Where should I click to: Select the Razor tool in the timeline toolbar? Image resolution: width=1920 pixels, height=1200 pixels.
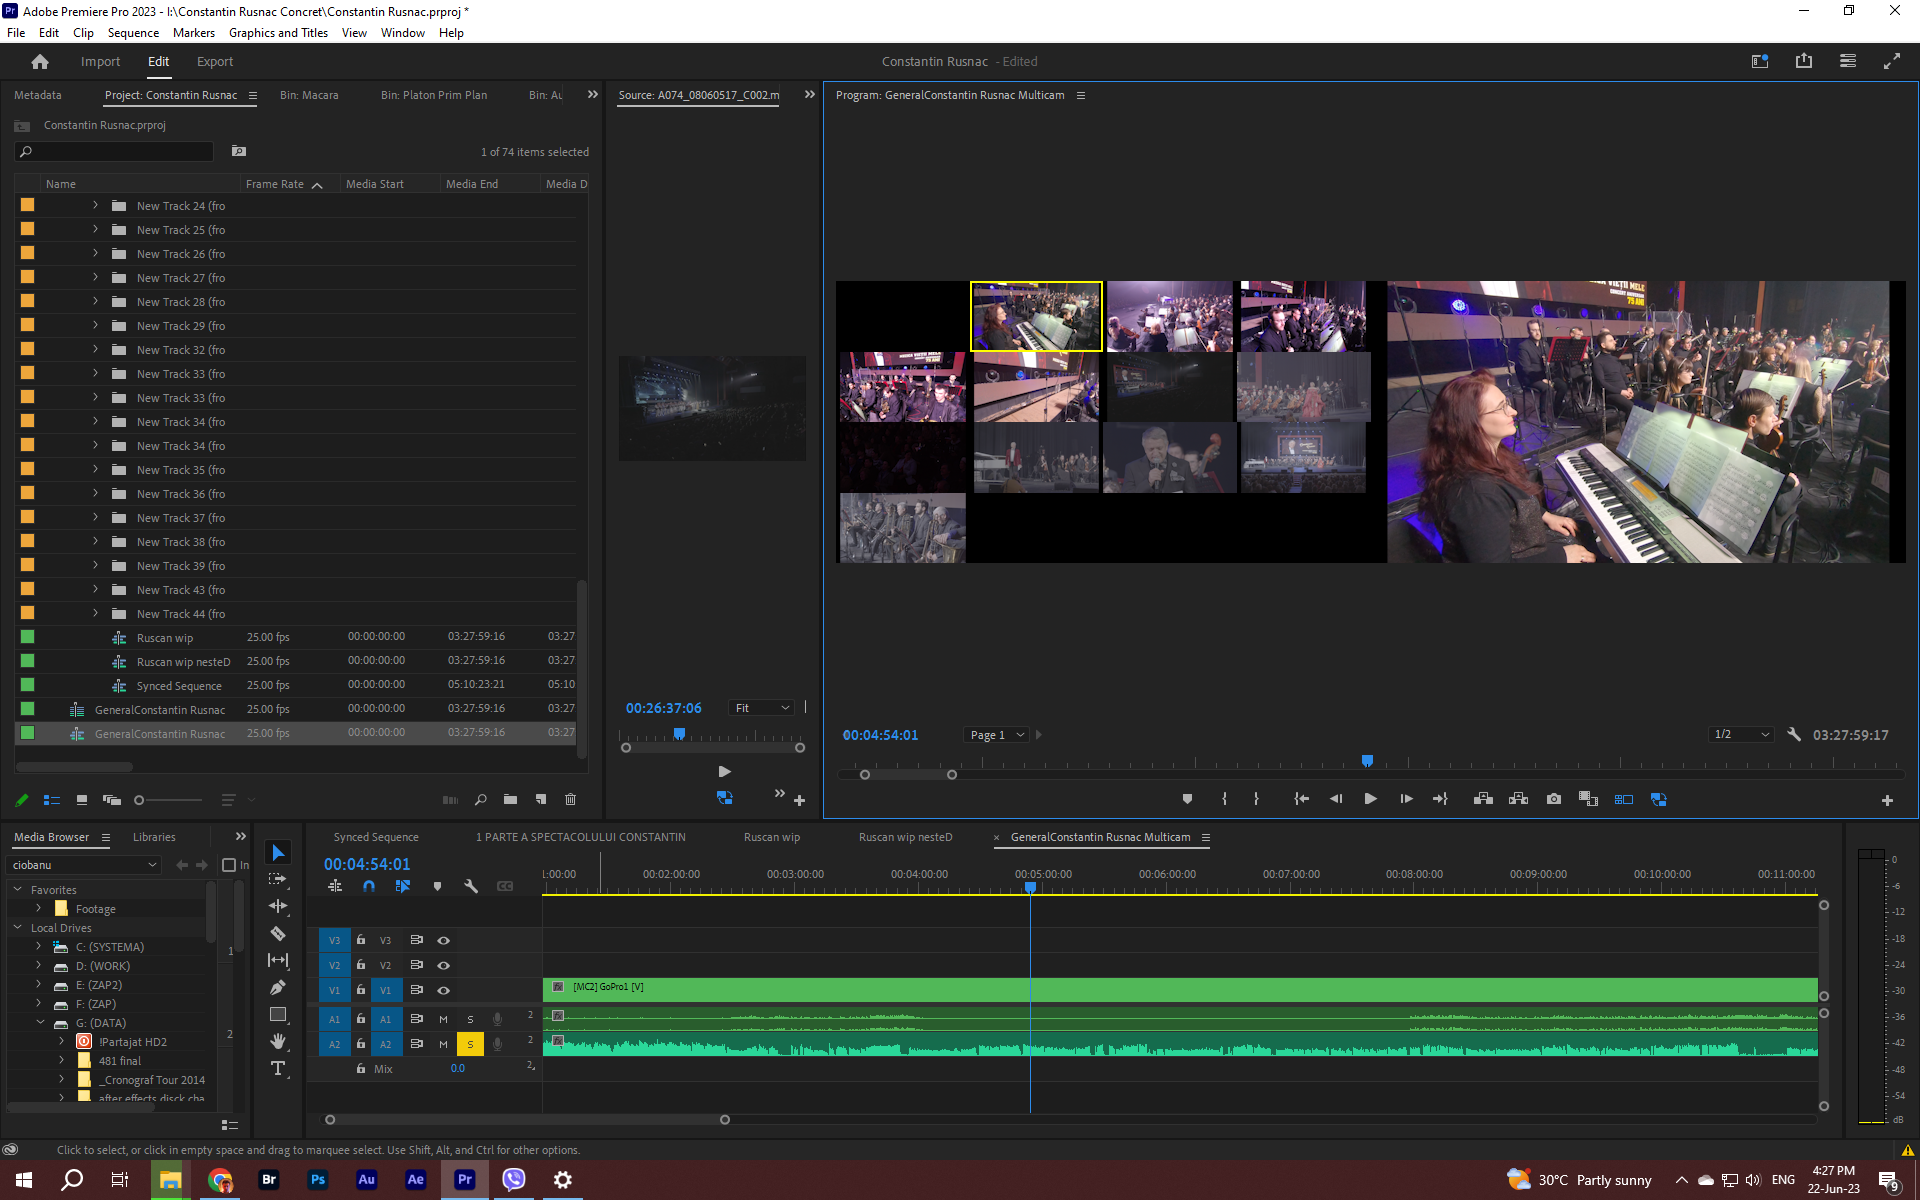click(x=278, y=933)
